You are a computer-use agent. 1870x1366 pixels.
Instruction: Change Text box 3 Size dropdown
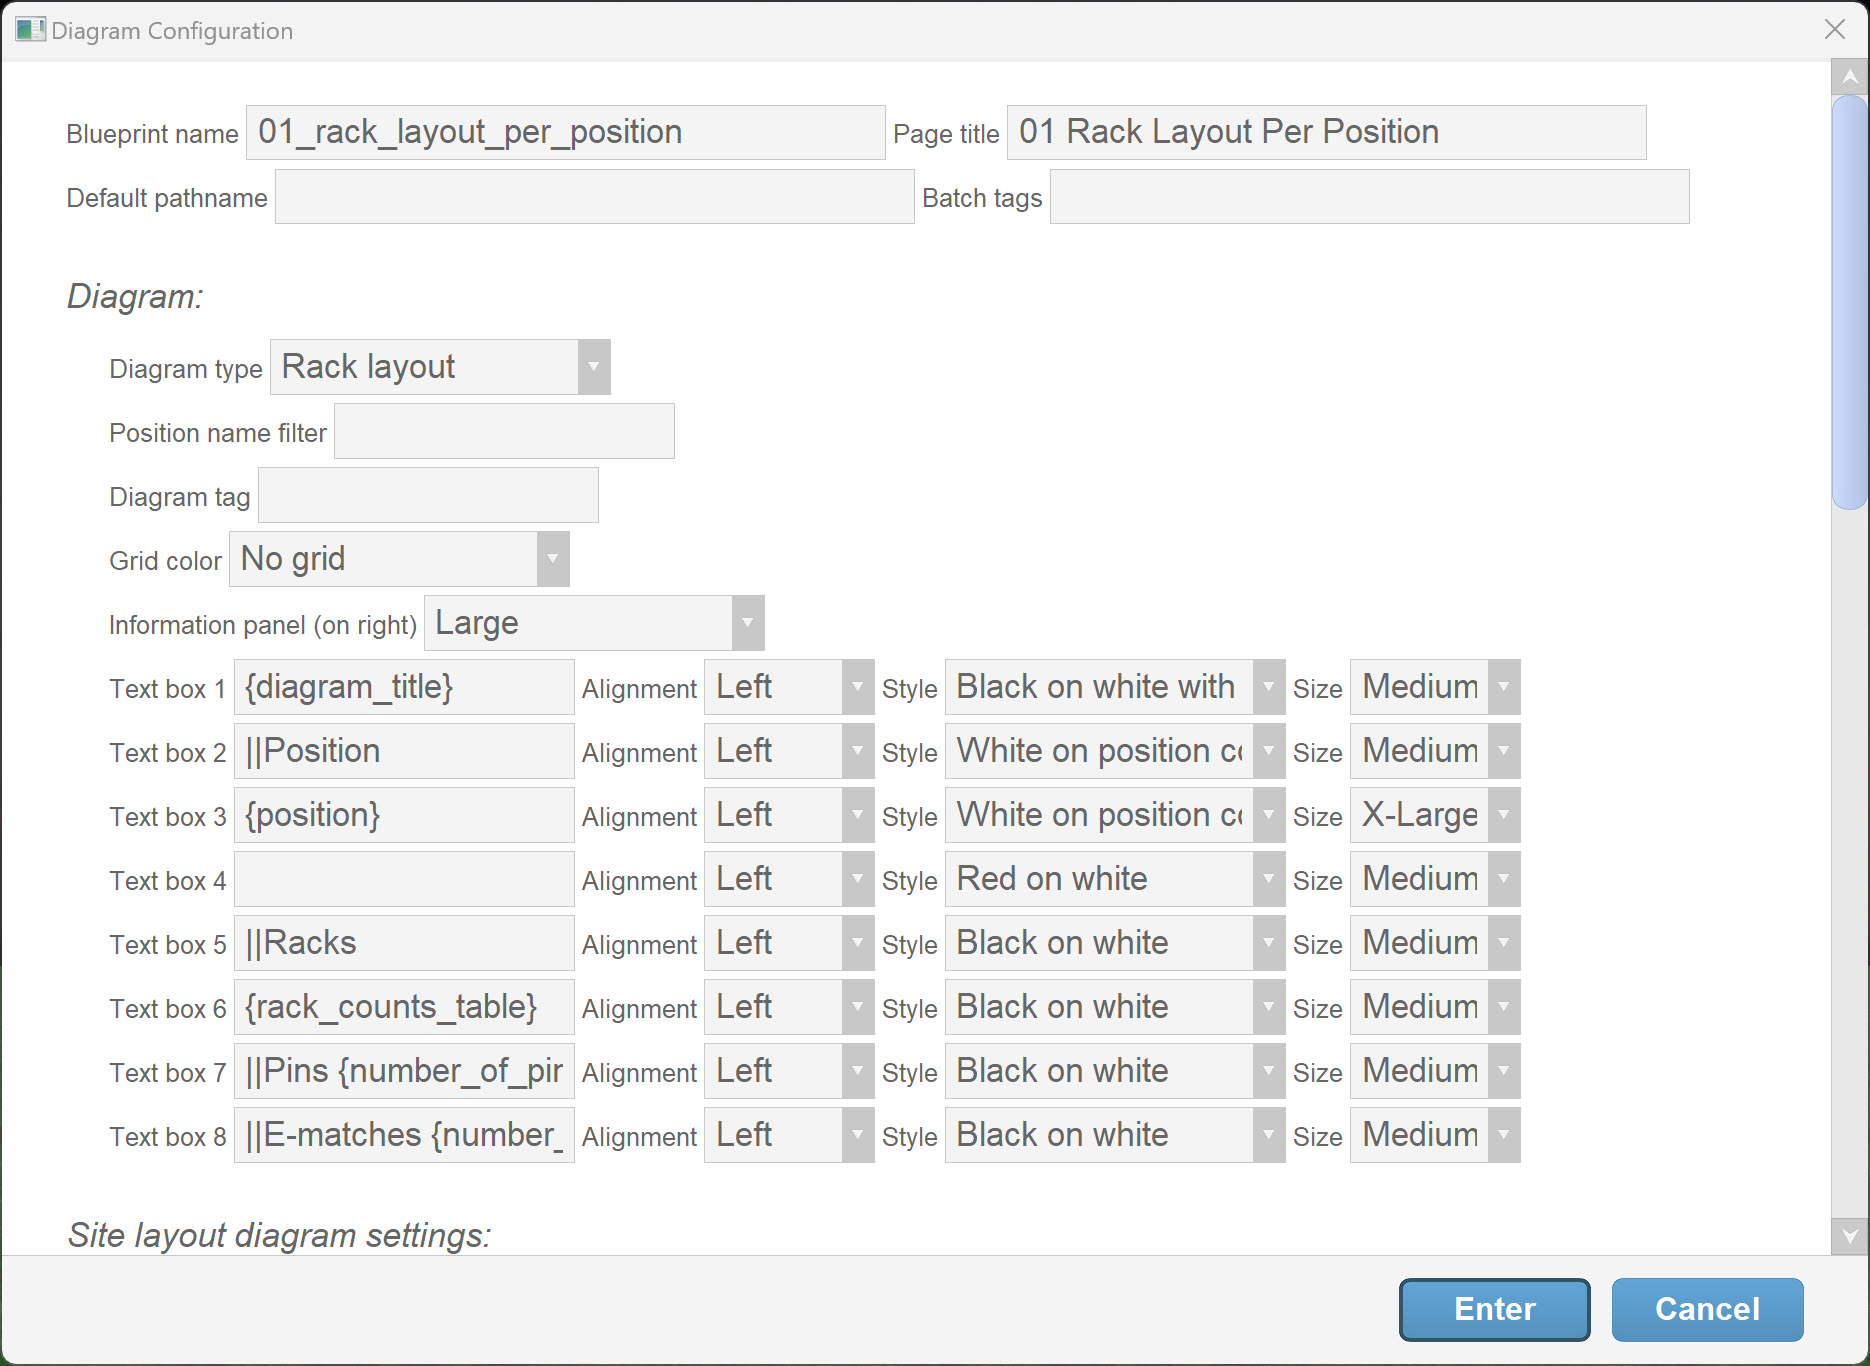(1503, 815)
